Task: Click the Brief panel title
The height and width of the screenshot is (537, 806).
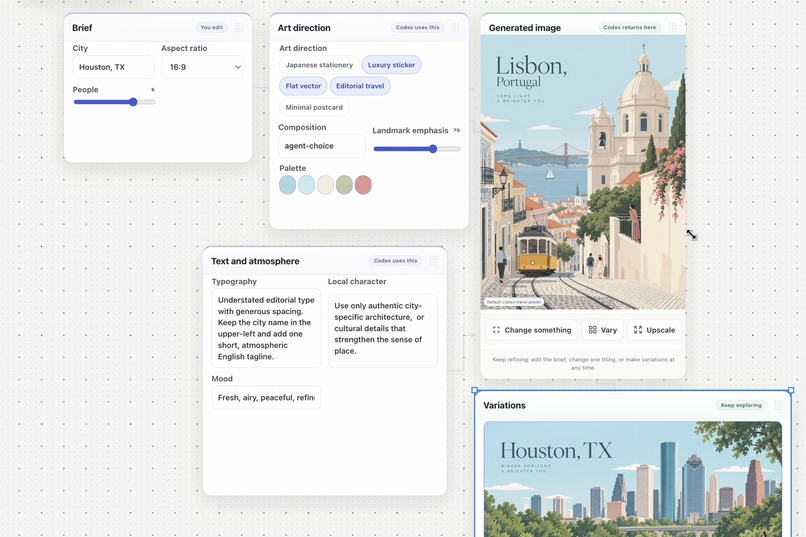Action: tap(82, 28)
